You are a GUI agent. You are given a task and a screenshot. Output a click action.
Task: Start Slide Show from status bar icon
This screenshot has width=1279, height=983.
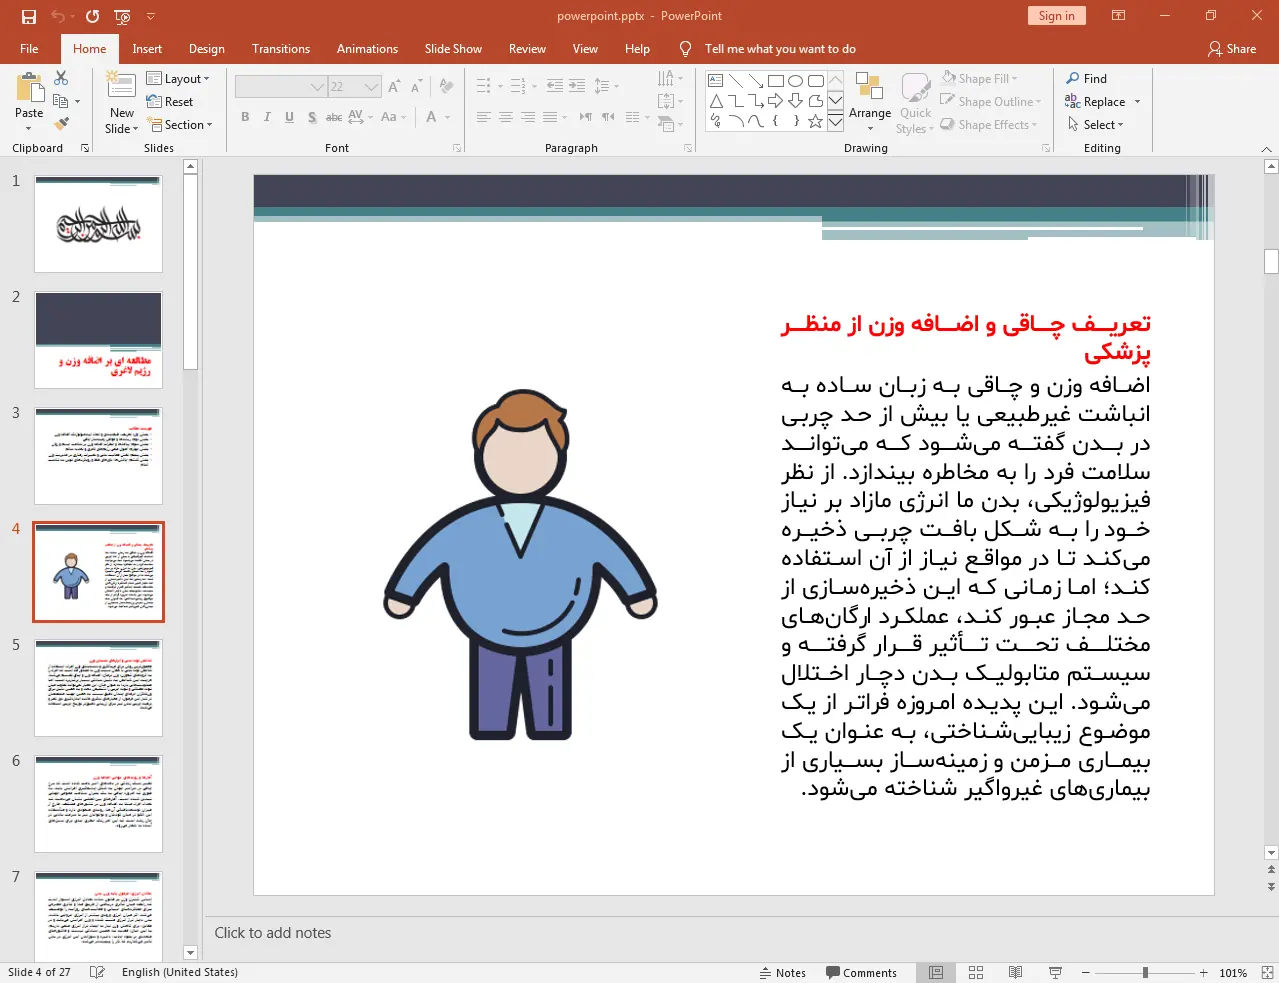(1055, 972)
